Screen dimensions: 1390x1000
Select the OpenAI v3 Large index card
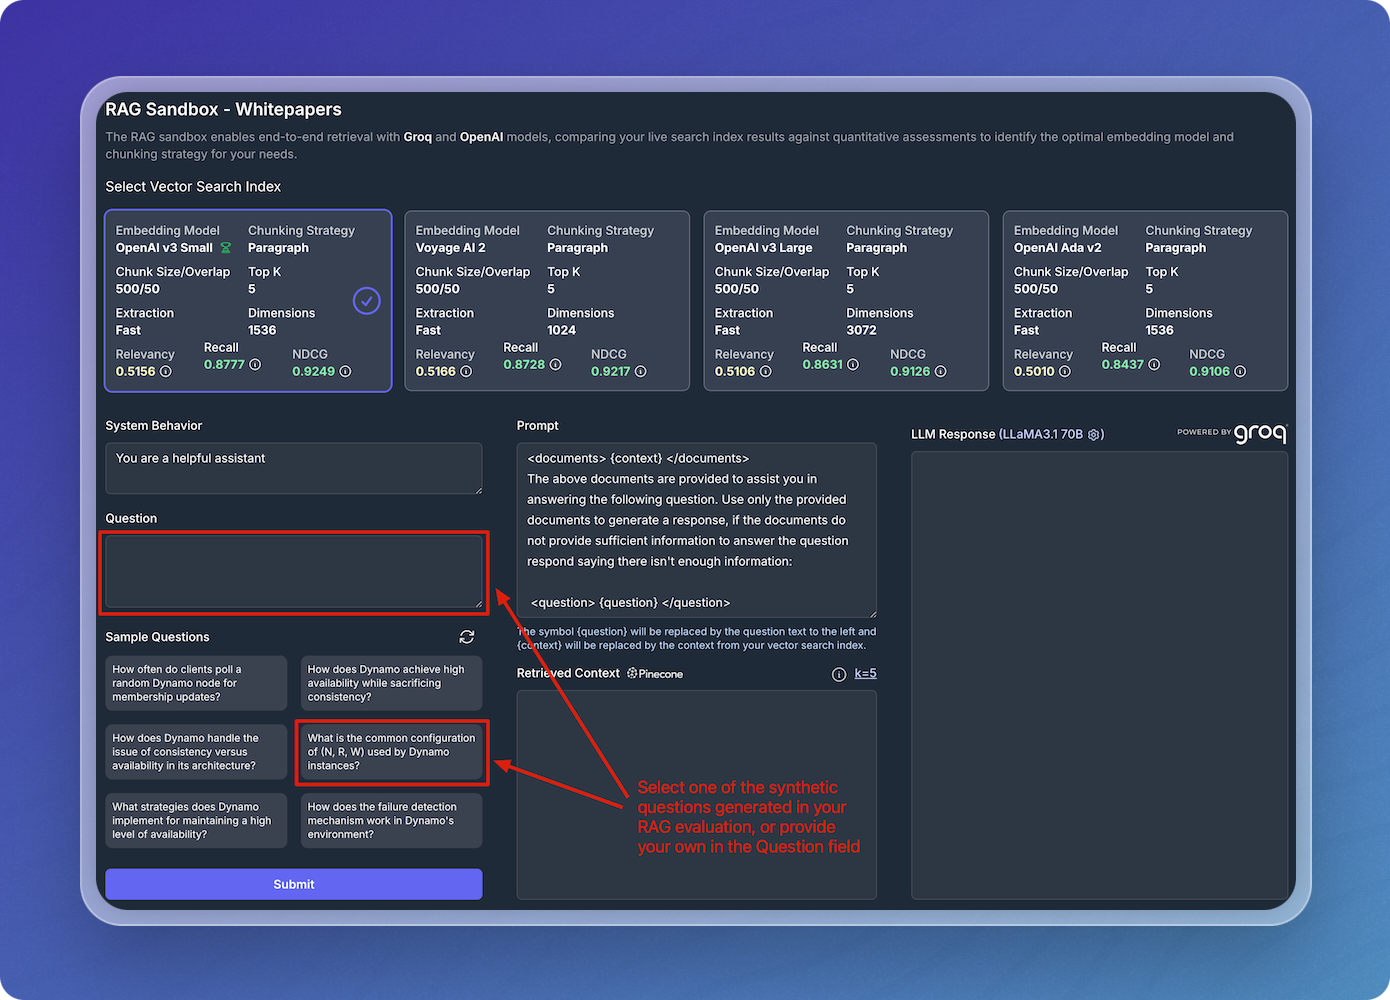point(846,300)
